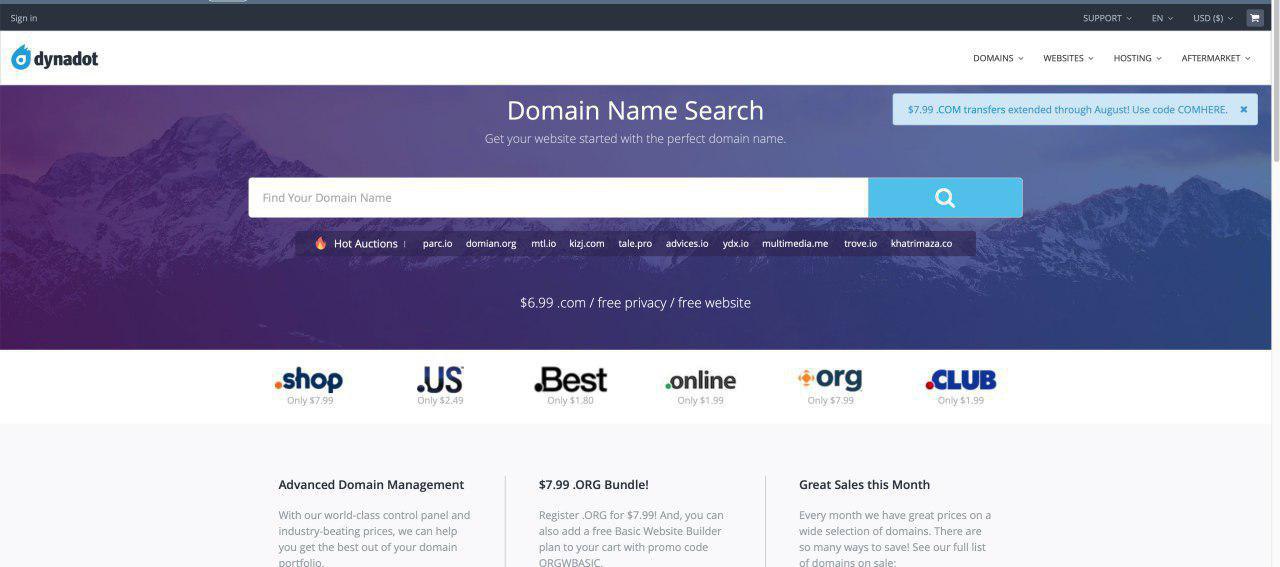1280x567 pixels.
Task: Click the Hot Auctions flame icon
Action: tap(320, 243)
